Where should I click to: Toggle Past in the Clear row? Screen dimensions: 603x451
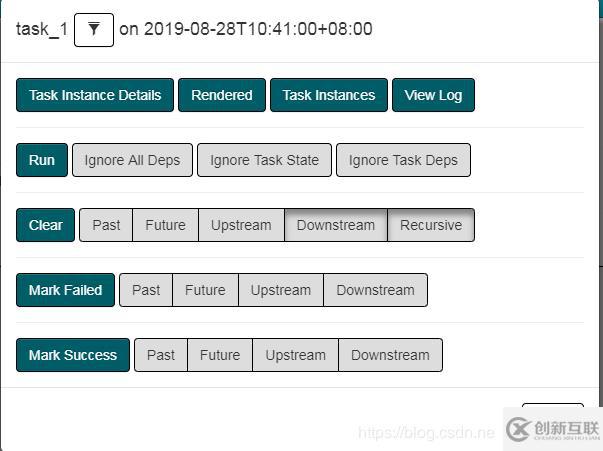(x=106, y=225)
